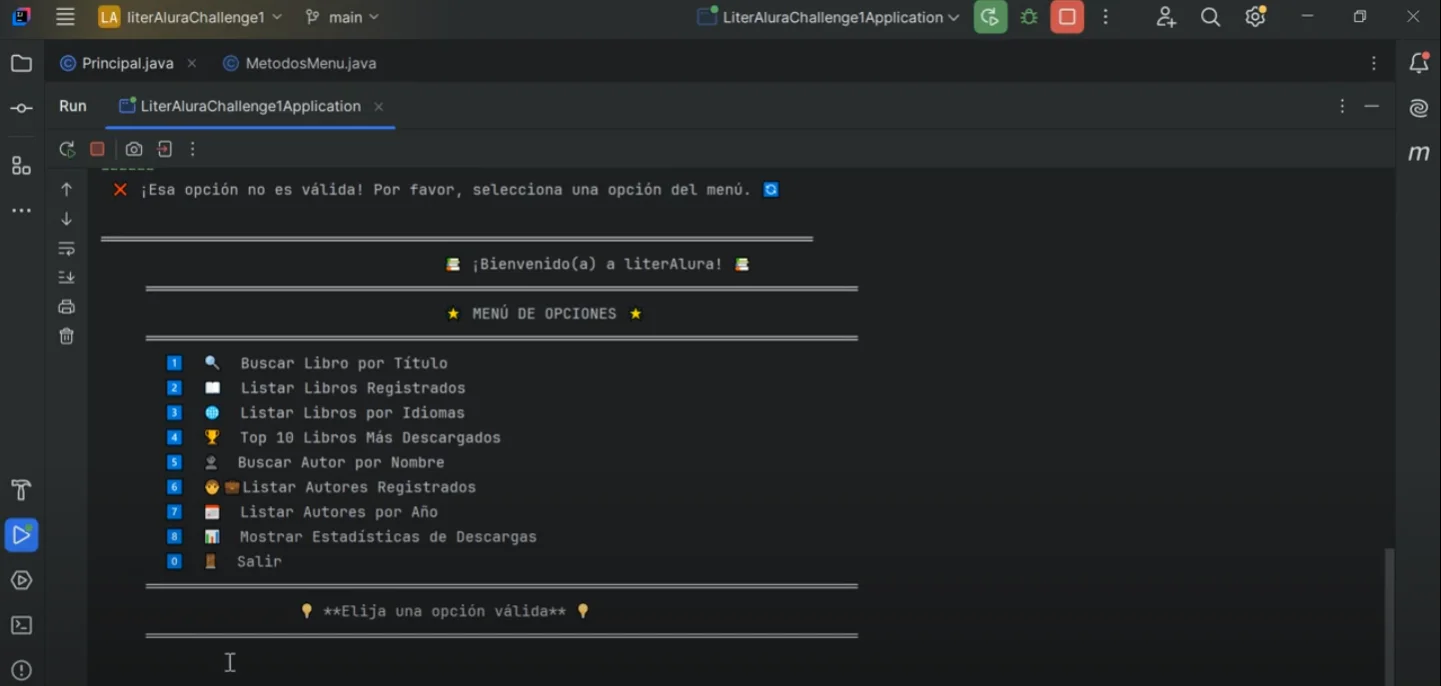The width and height of the screenshot is (1441, 686).
Task: Clear console output with trash icon
Action: [x=67, y=336]
